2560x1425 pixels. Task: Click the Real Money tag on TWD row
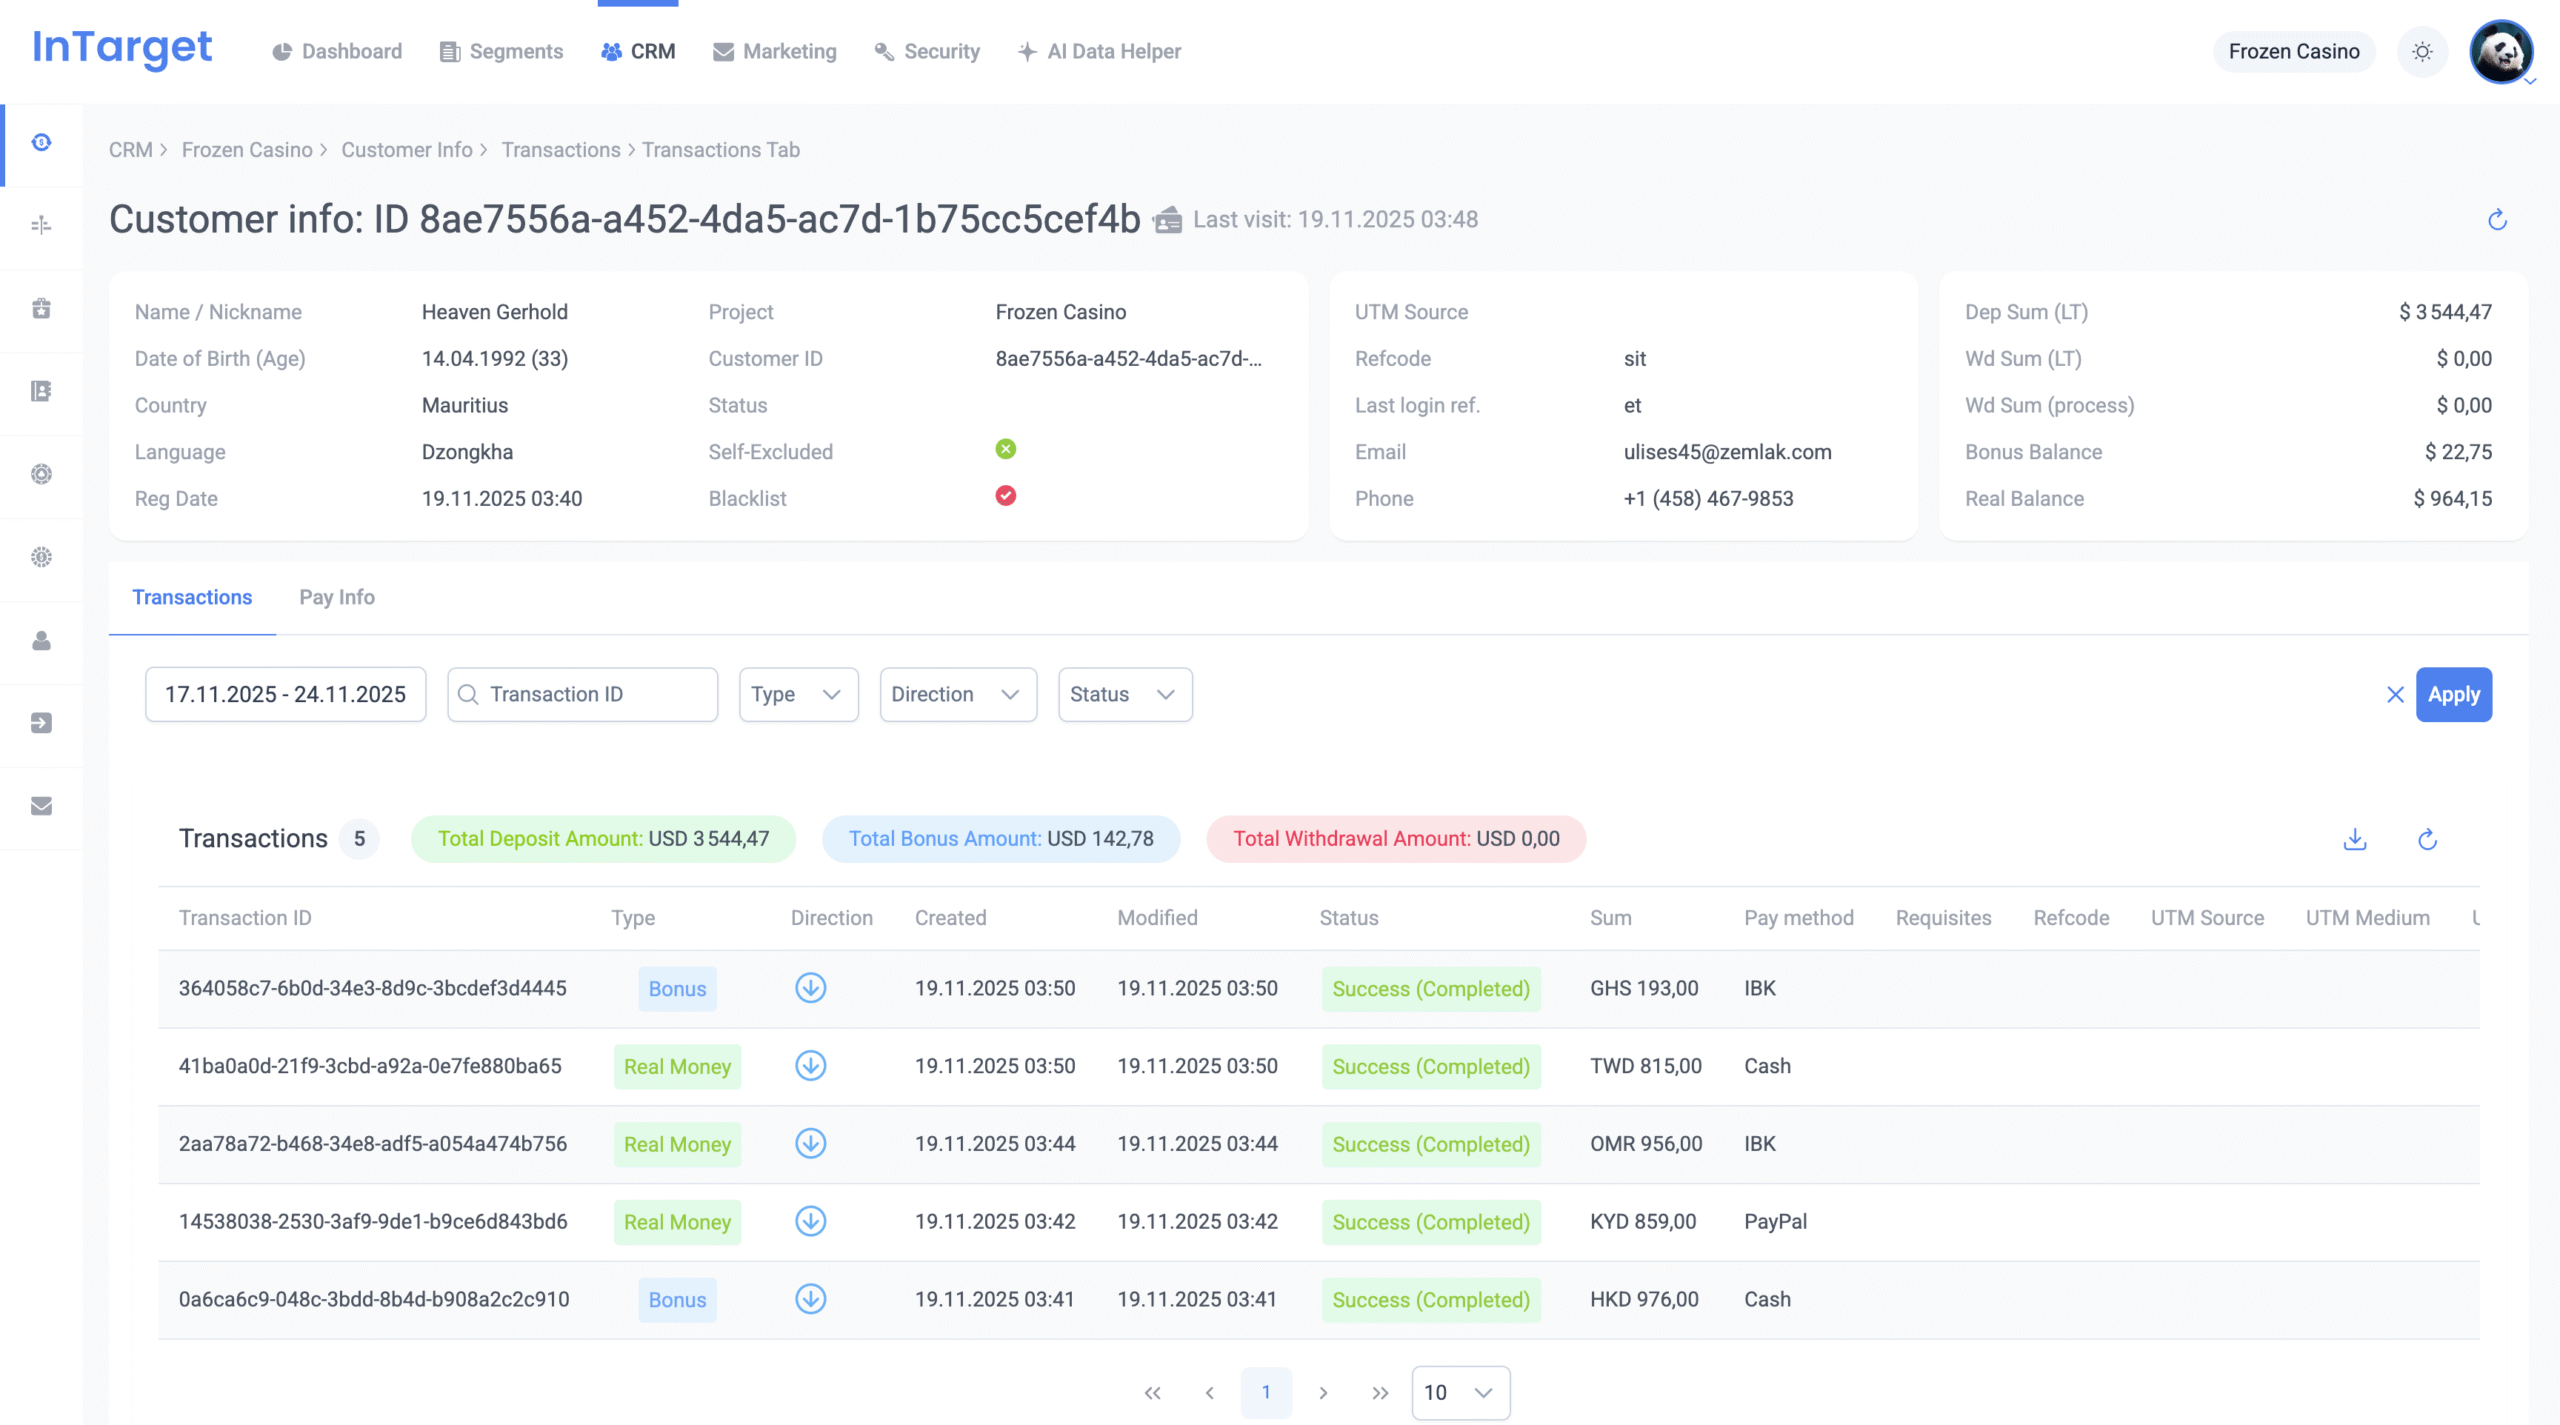point(677,1067)
